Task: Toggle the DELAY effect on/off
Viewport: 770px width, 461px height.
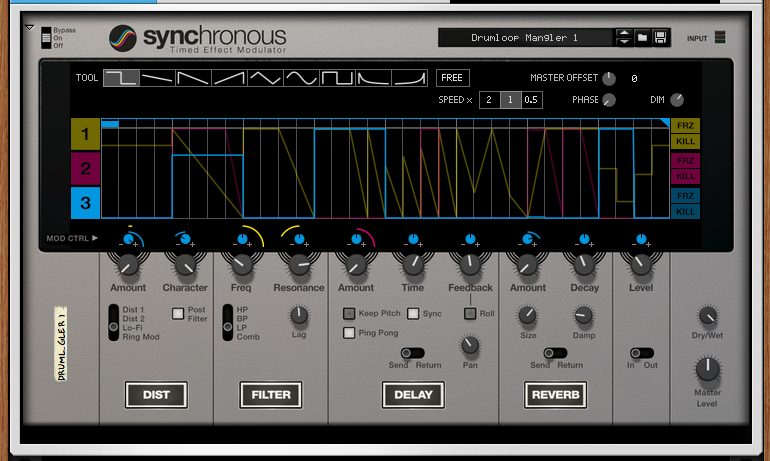Action: coord(413,395)
